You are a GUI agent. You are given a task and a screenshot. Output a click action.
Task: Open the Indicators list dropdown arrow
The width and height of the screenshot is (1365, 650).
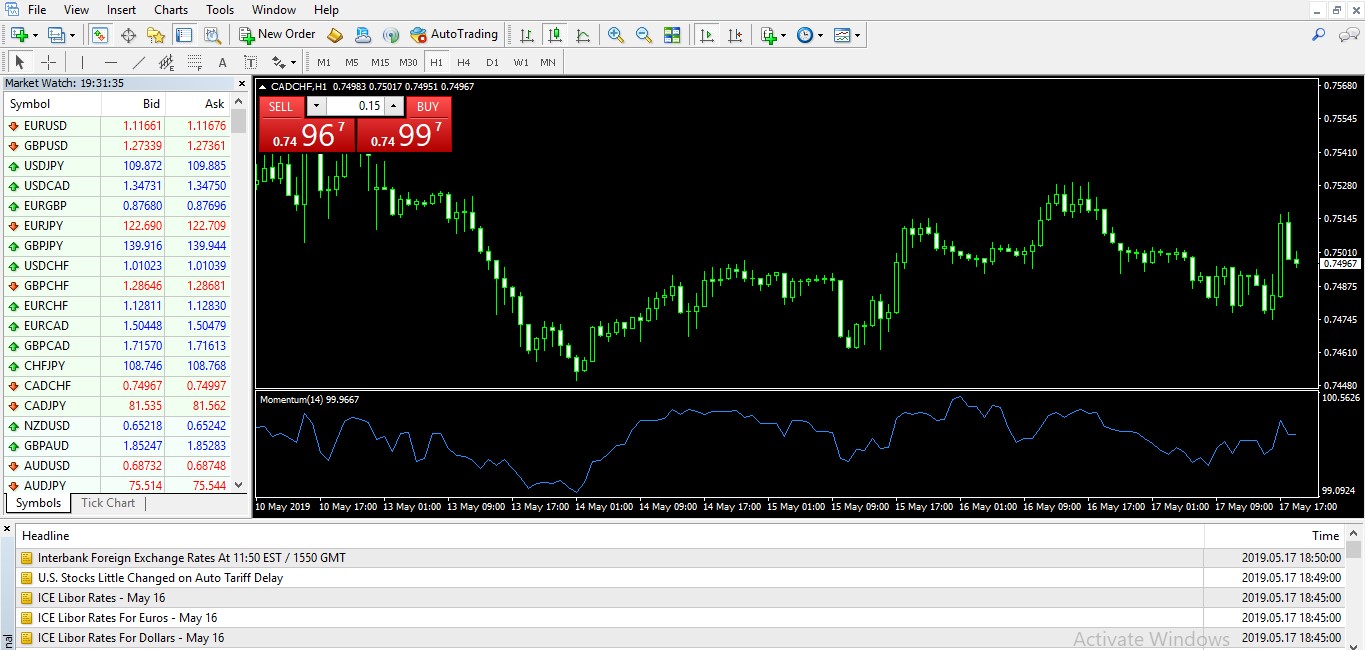tap(783, 35)
